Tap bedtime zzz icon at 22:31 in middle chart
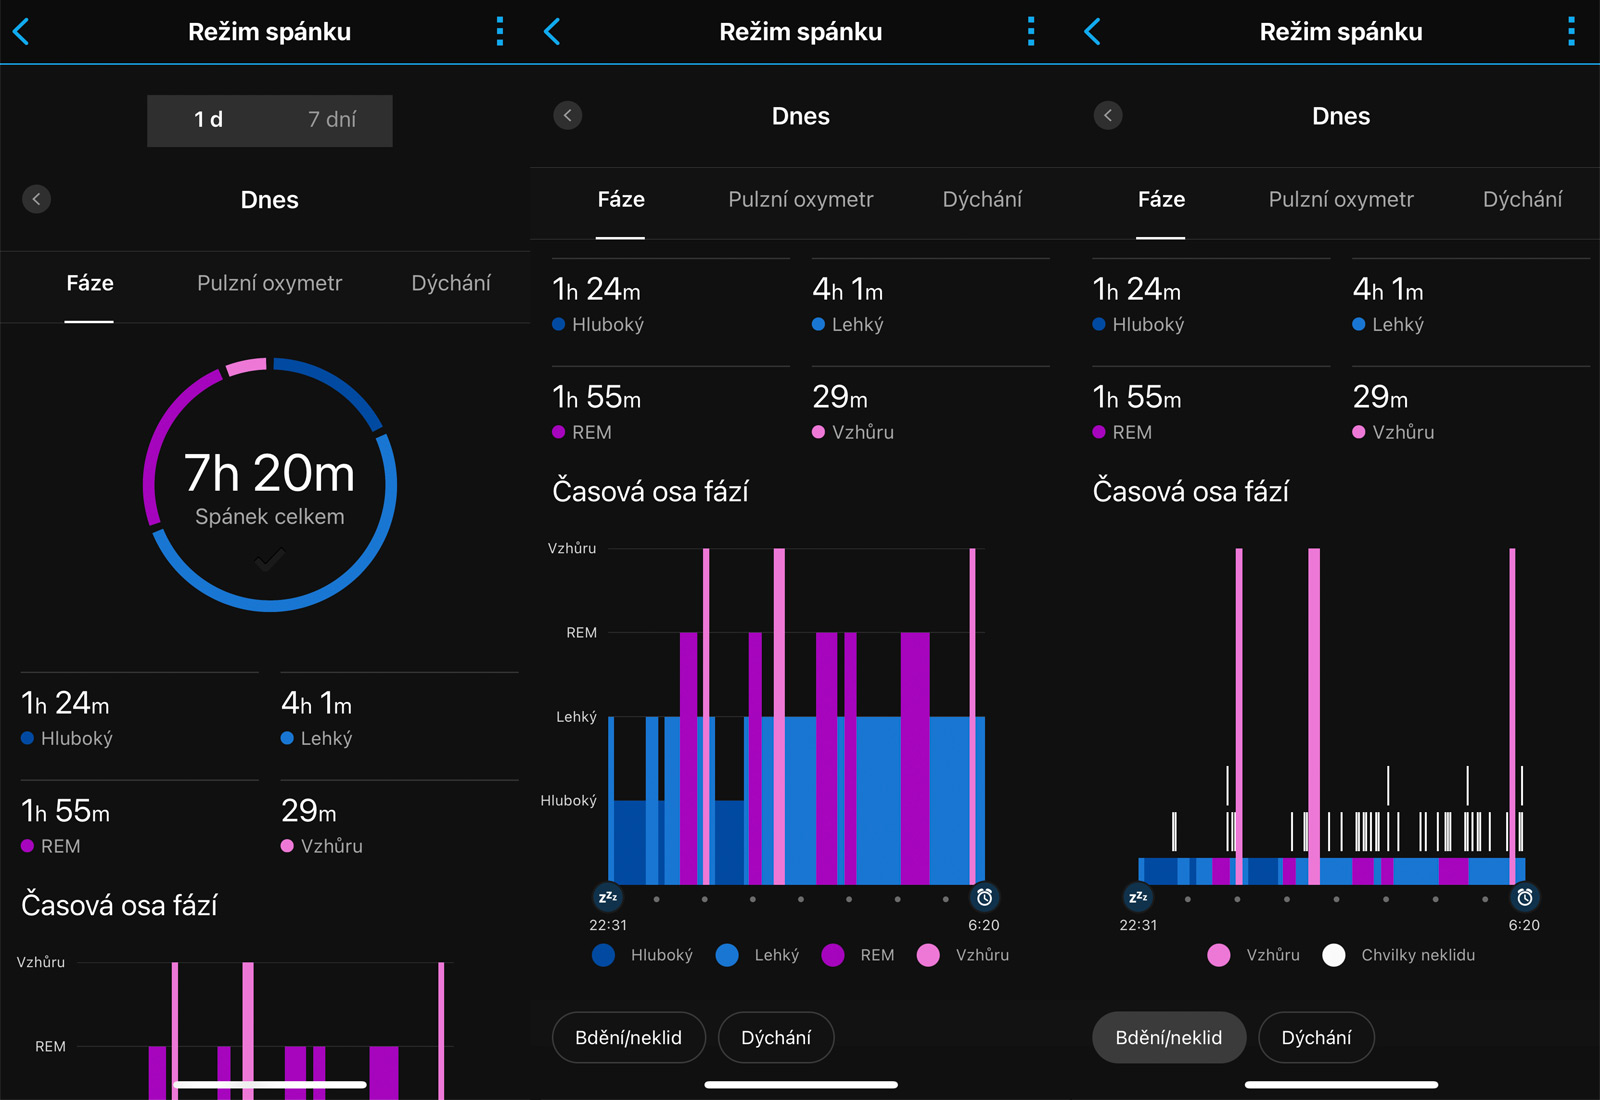1600x1100 pixels. coord(607,897)
